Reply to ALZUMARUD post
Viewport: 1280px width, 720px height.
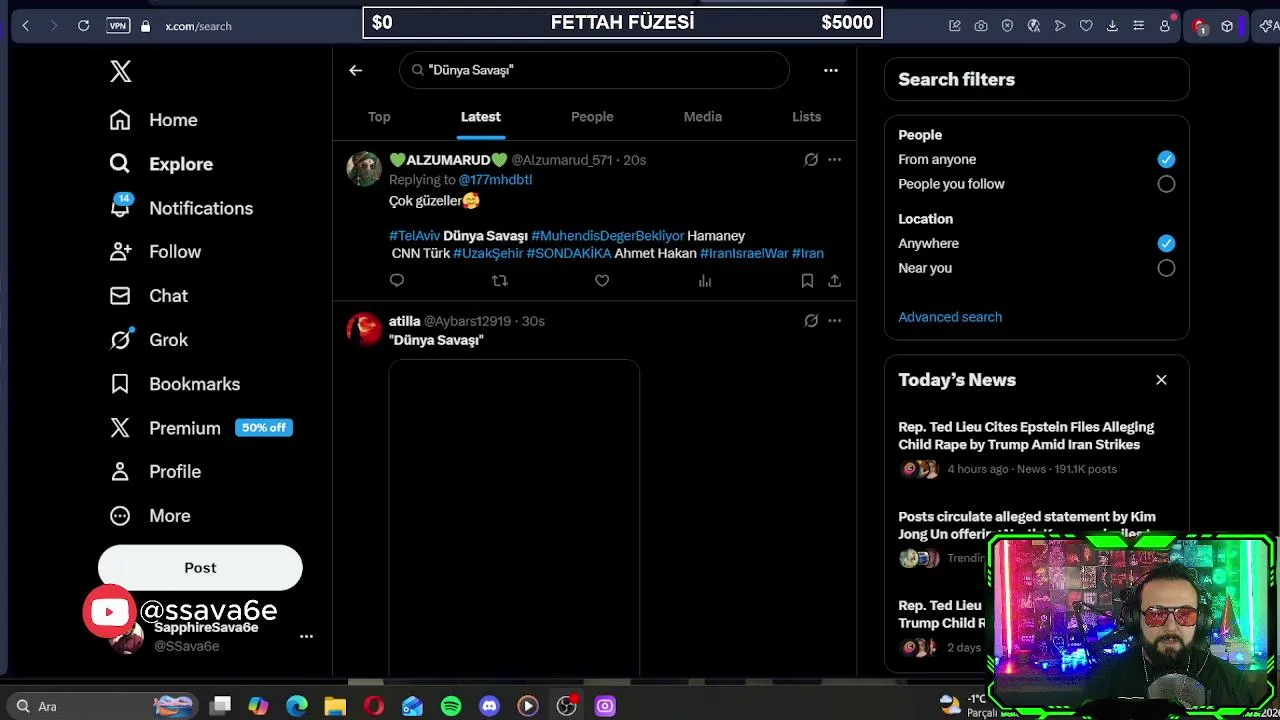coord(397,281)
